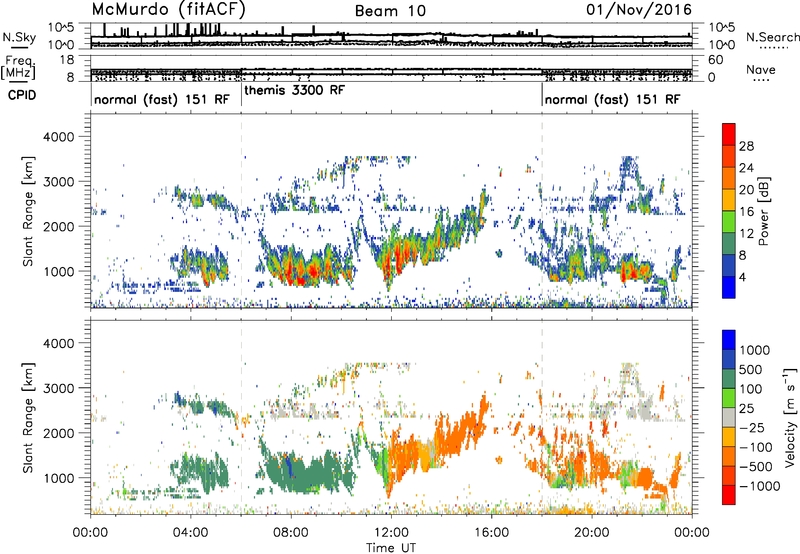Click the Freq. [MHz] axis label
The image size is (800, 554).
[x=19, y=67]
